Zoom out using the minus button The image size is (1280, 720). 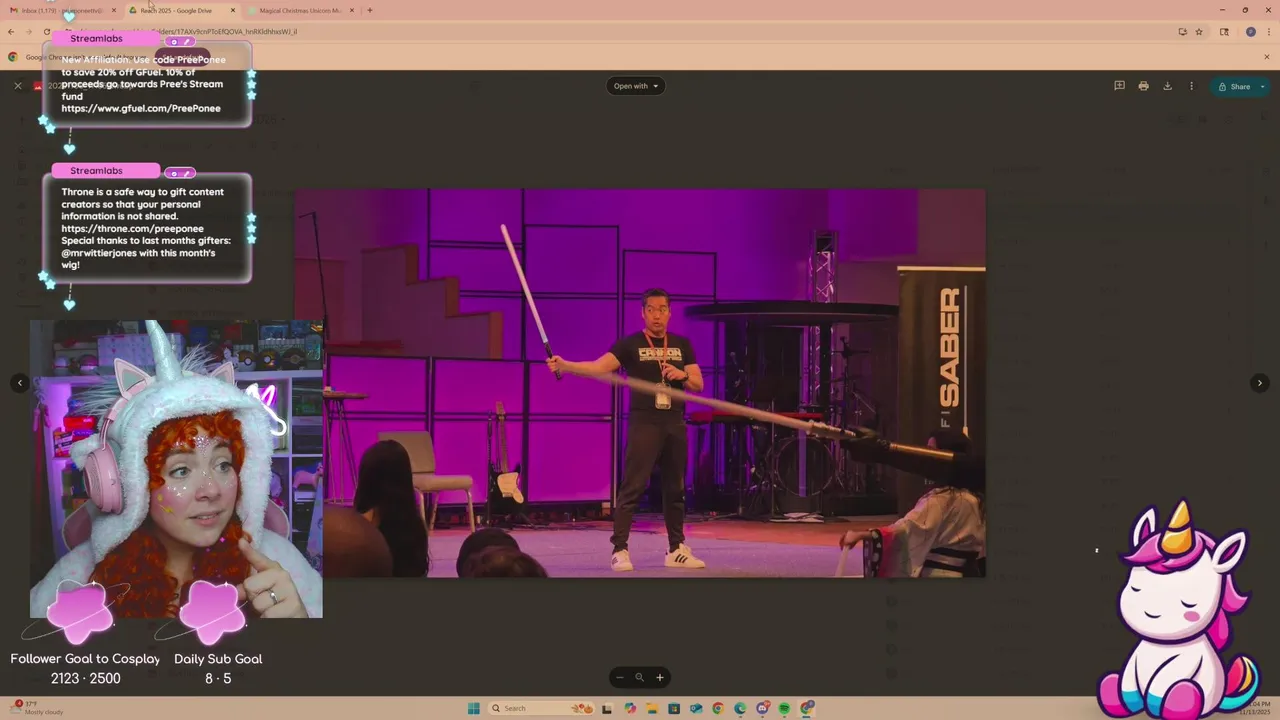619,678
